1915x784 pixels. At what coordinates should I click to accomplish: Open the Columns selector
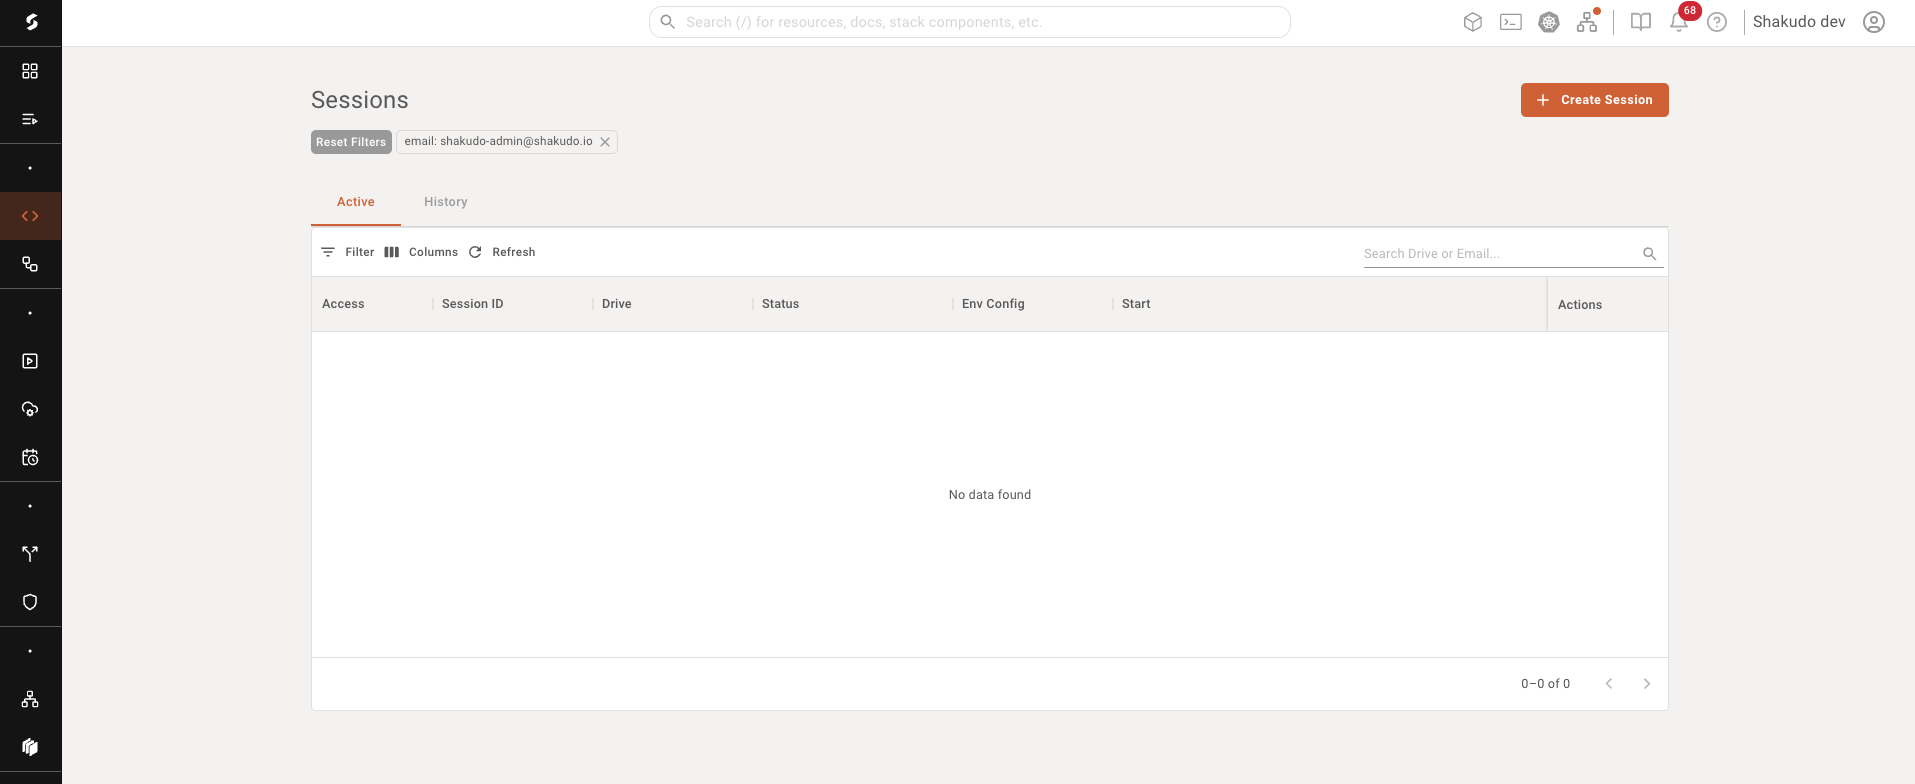[421, 252]
